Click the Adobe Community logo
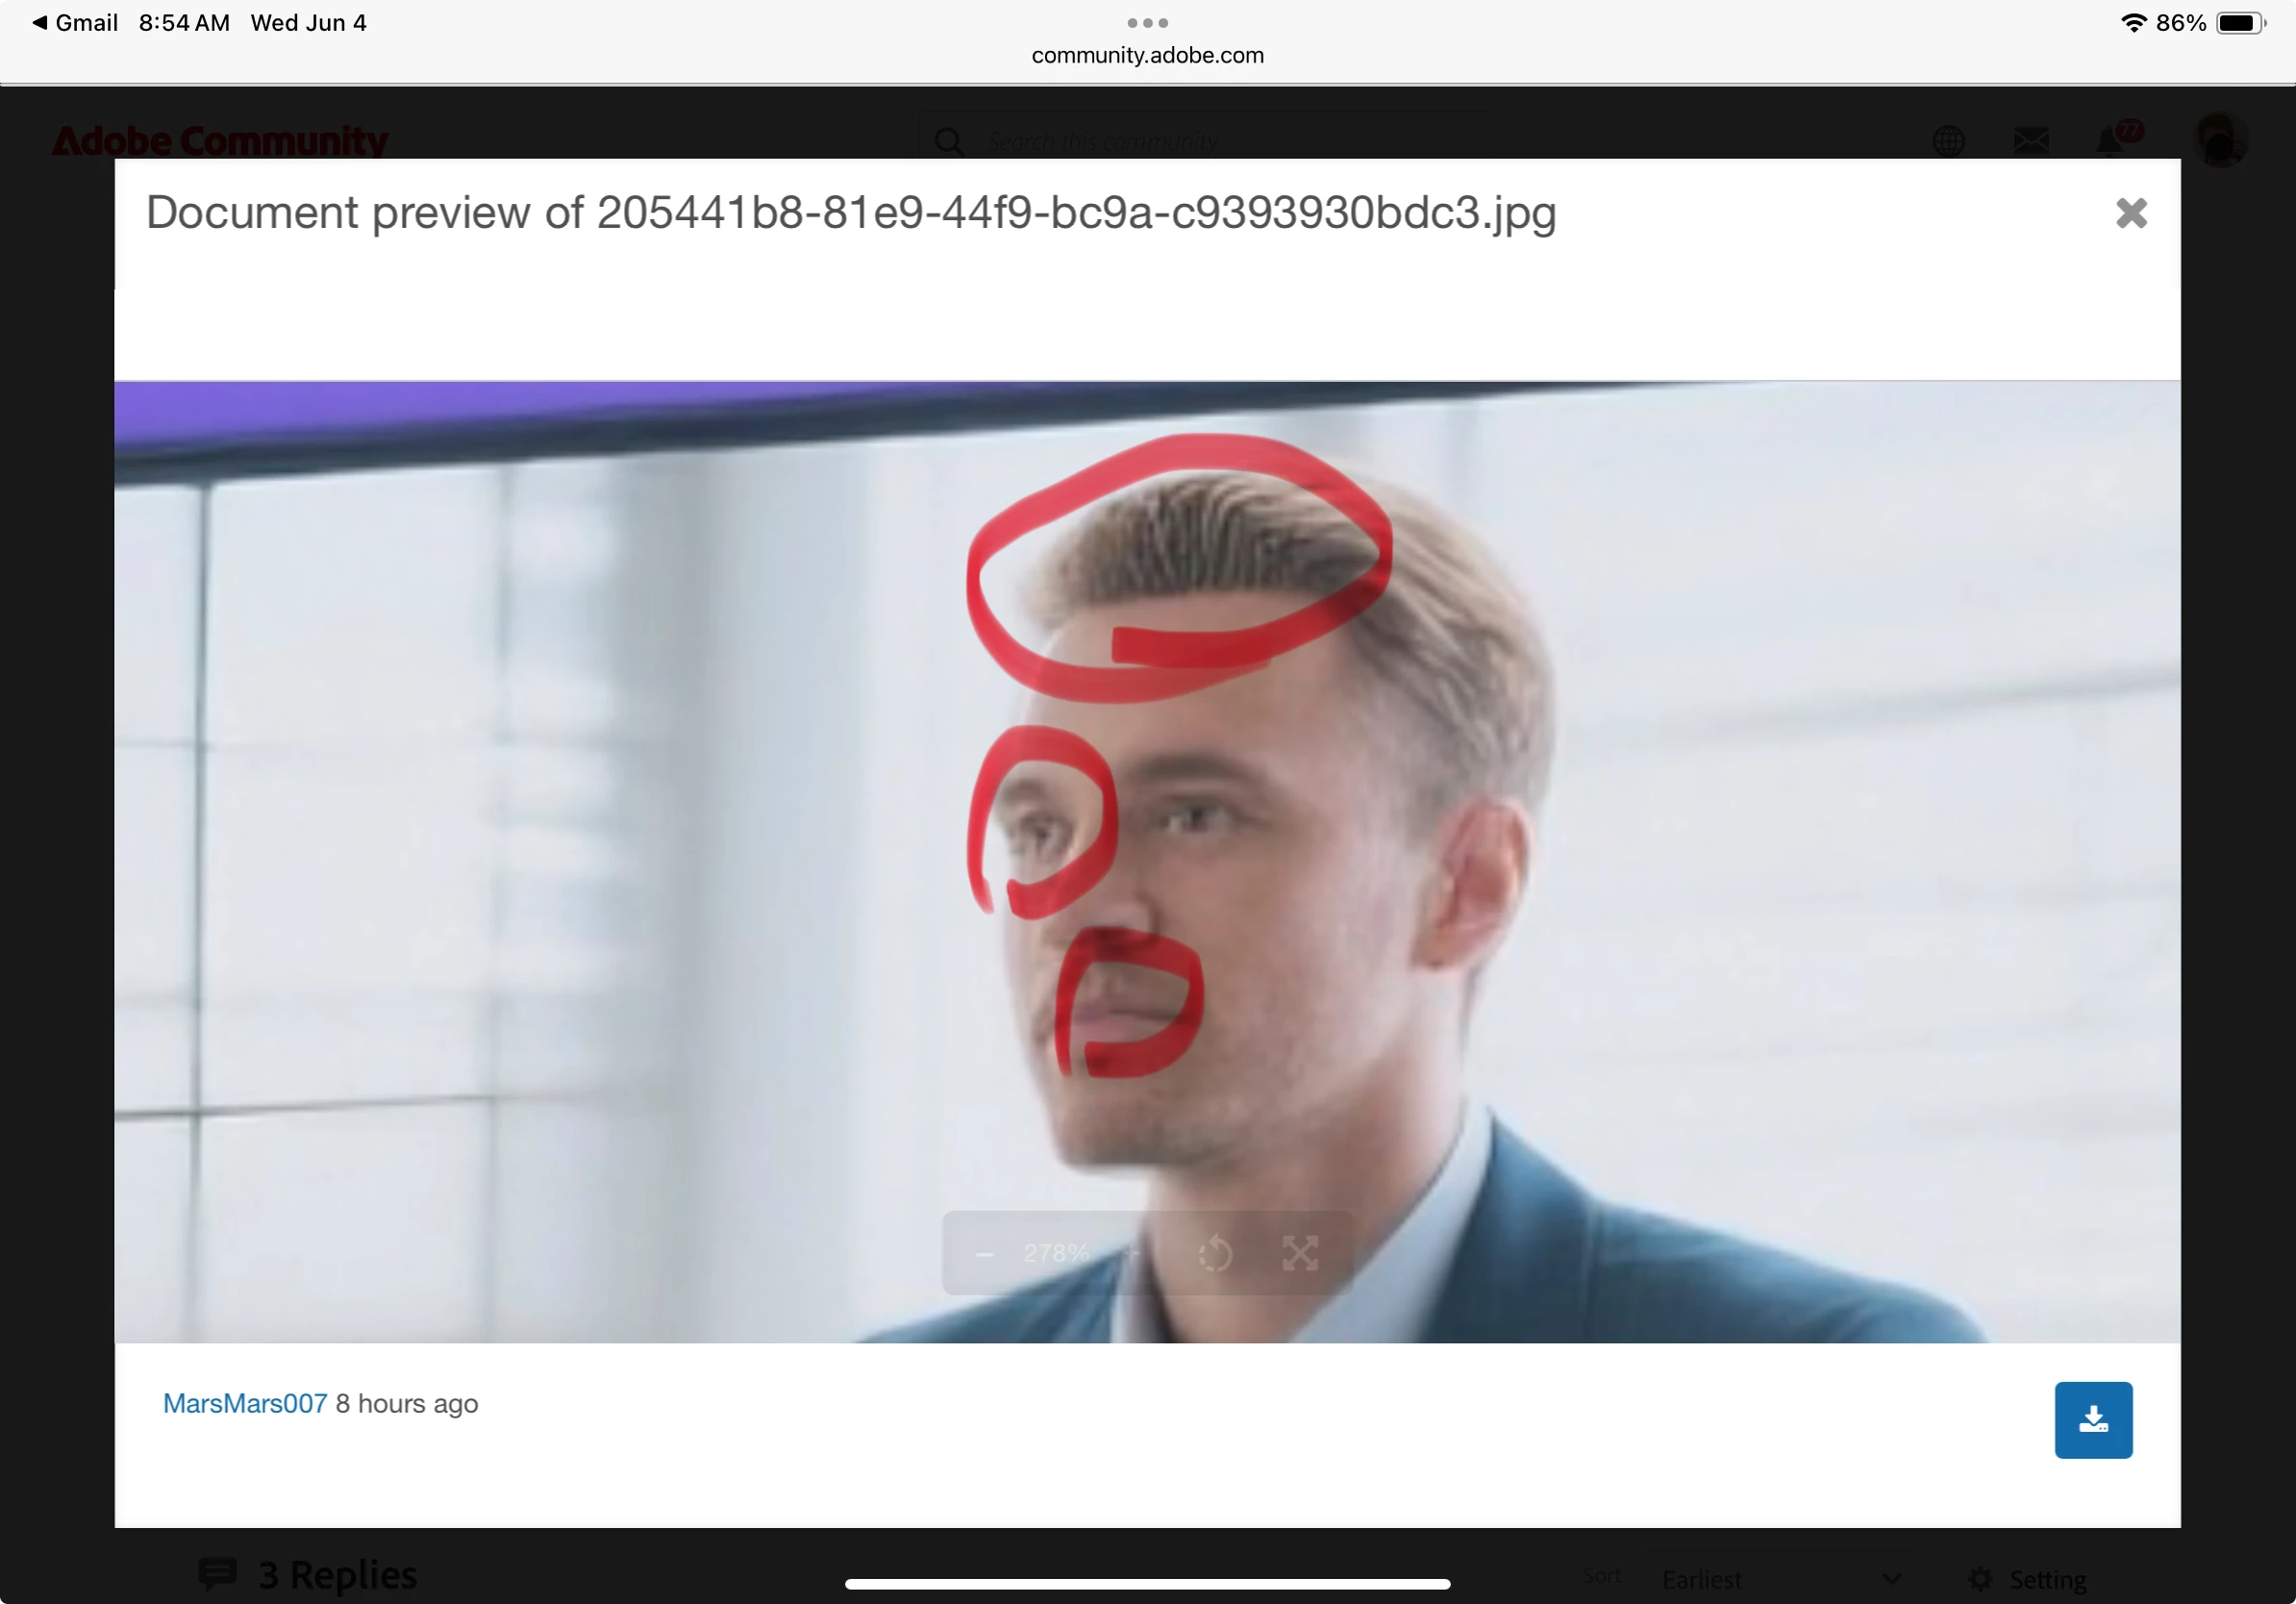Screen dimensions: 2296x1604 click(x=220, y=140)
